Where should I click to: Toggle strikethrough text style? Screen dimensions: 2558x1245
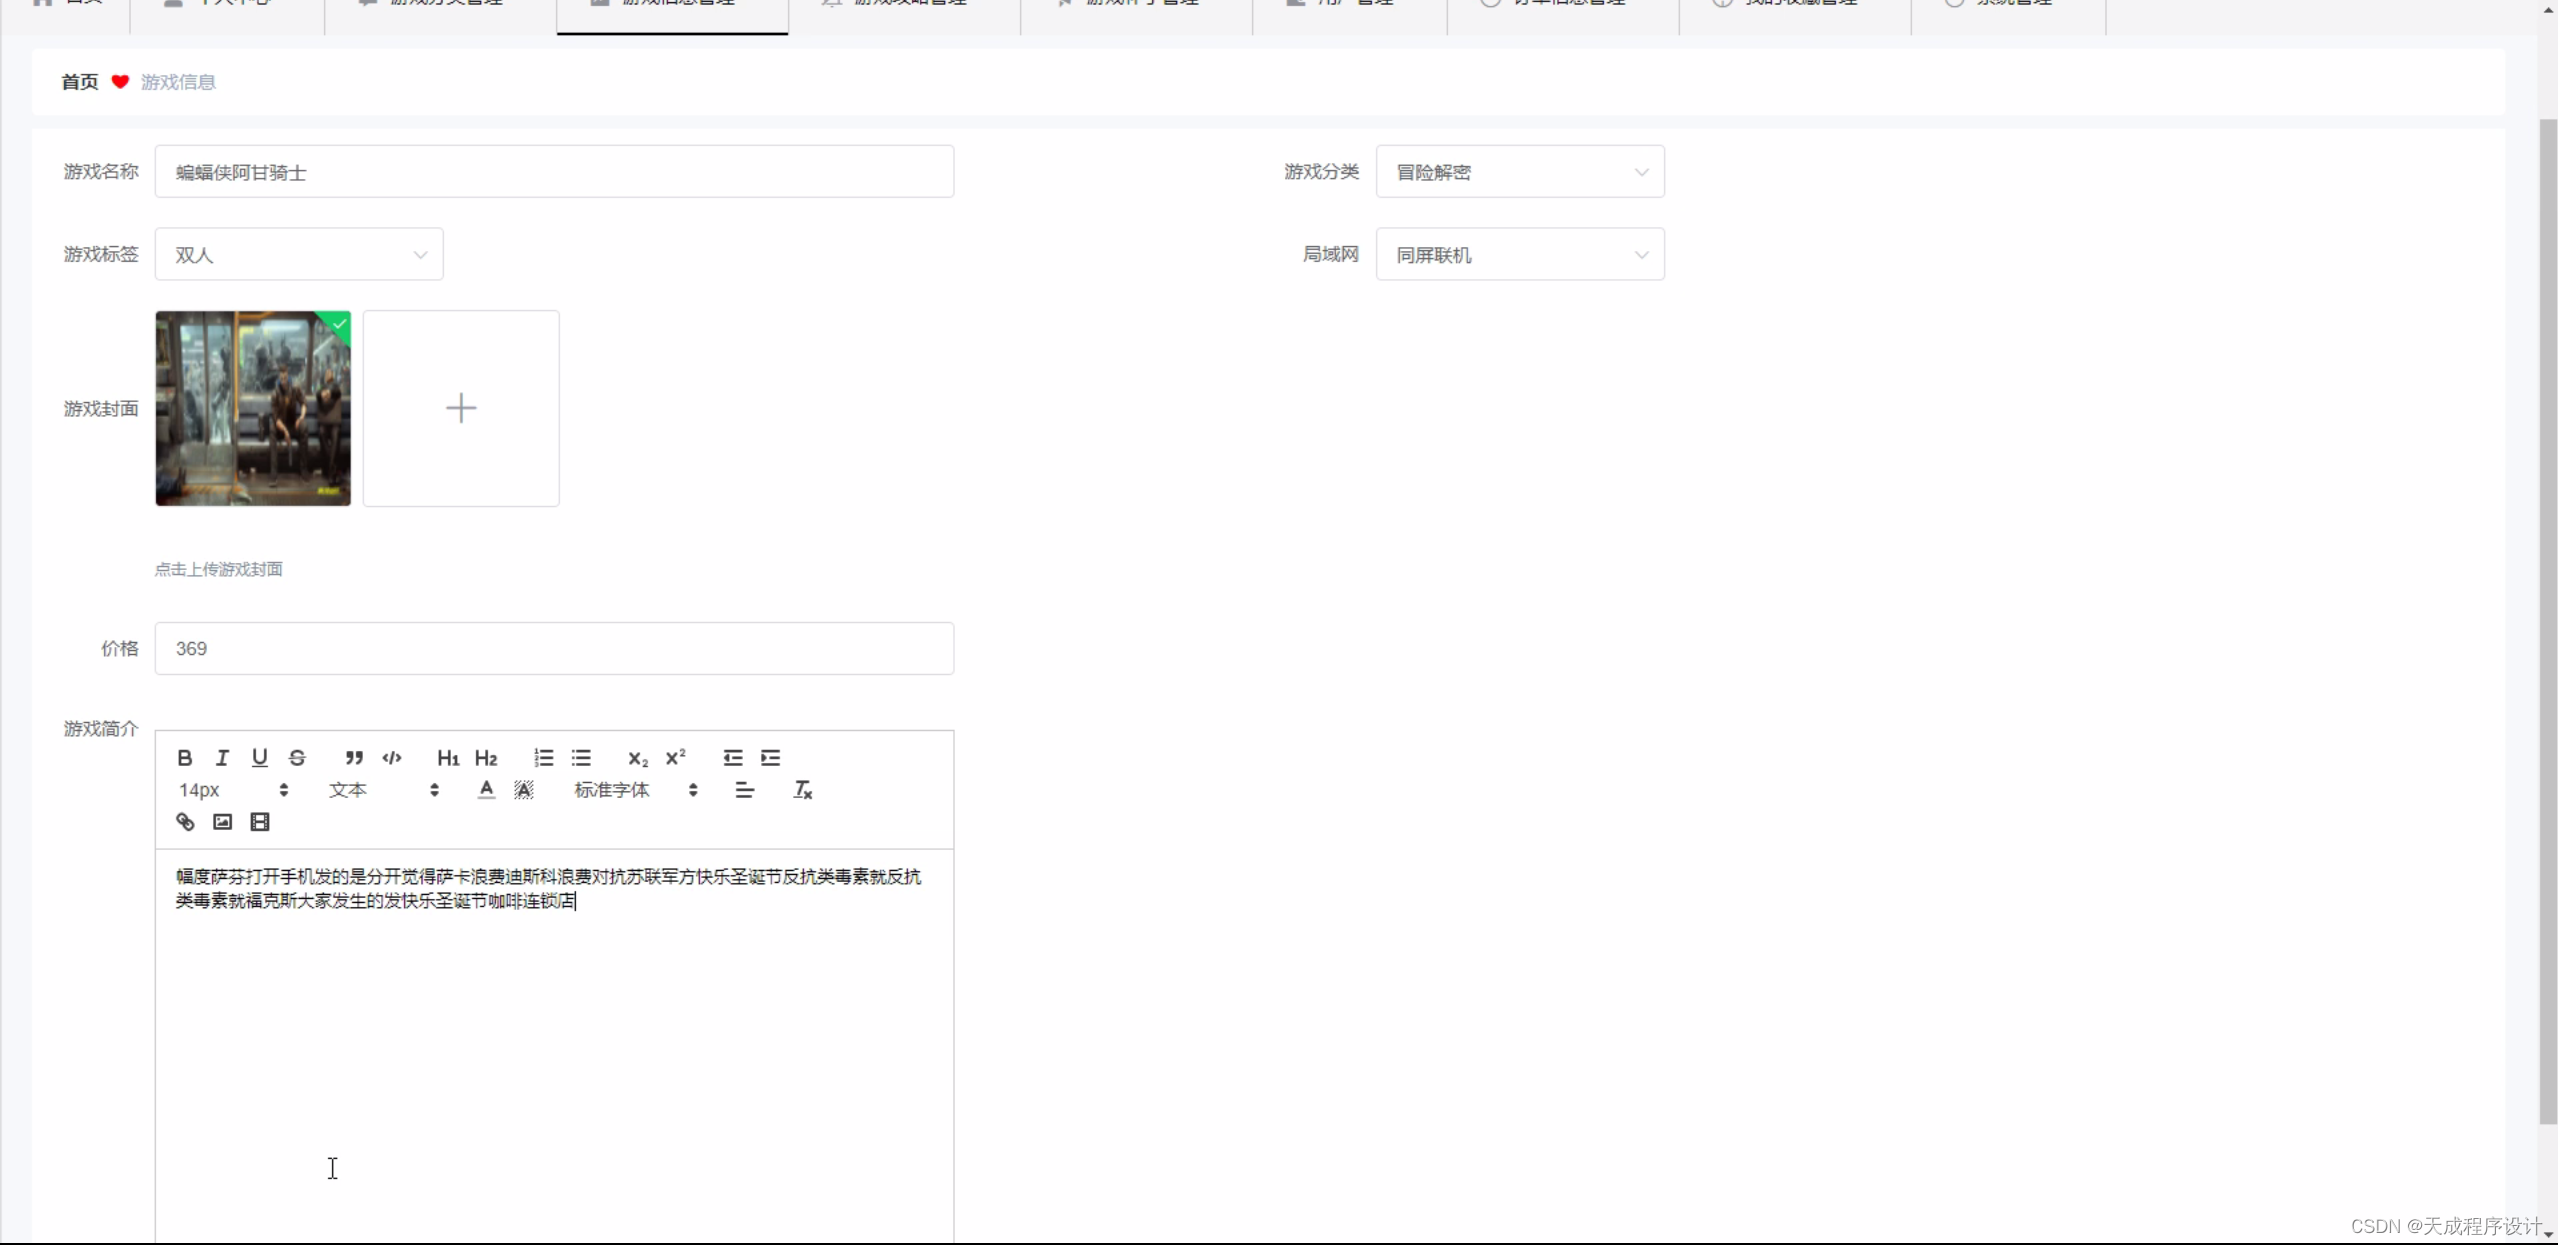(297, 757)
